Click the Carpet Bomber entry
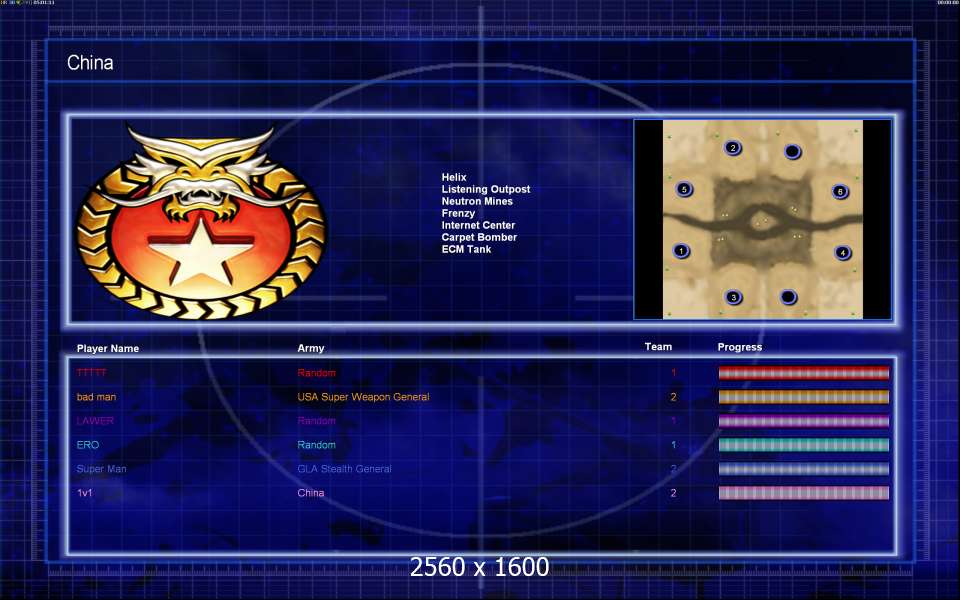 click(x=479, y=237)
